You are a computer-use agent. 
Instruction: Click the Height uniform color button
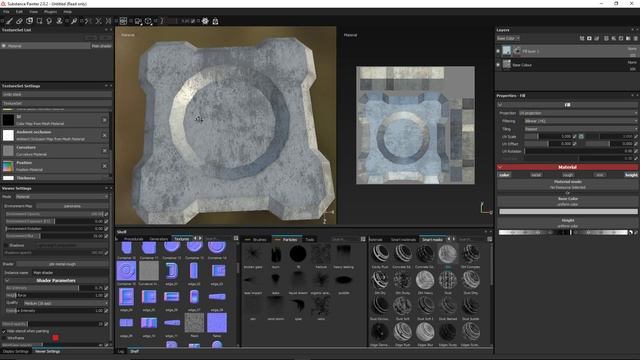pyautogui.click(x=567, y=223)
